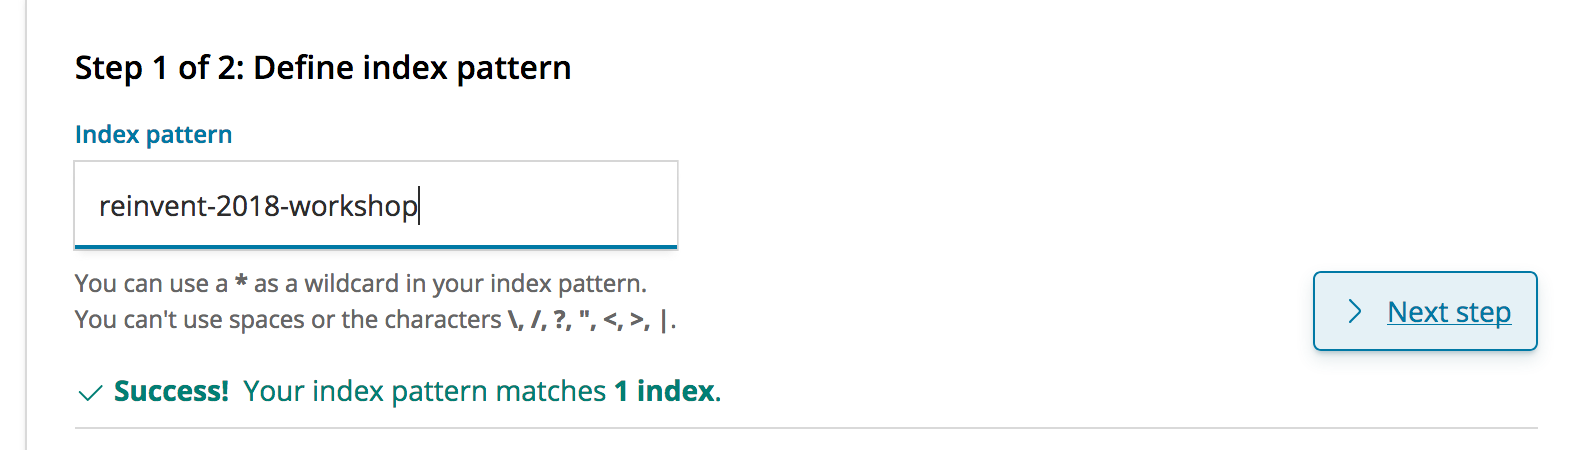The width and height of the screenshot is (1570, 450).
Task: Click 'Your index pattern matches' text
Action: 425,391
